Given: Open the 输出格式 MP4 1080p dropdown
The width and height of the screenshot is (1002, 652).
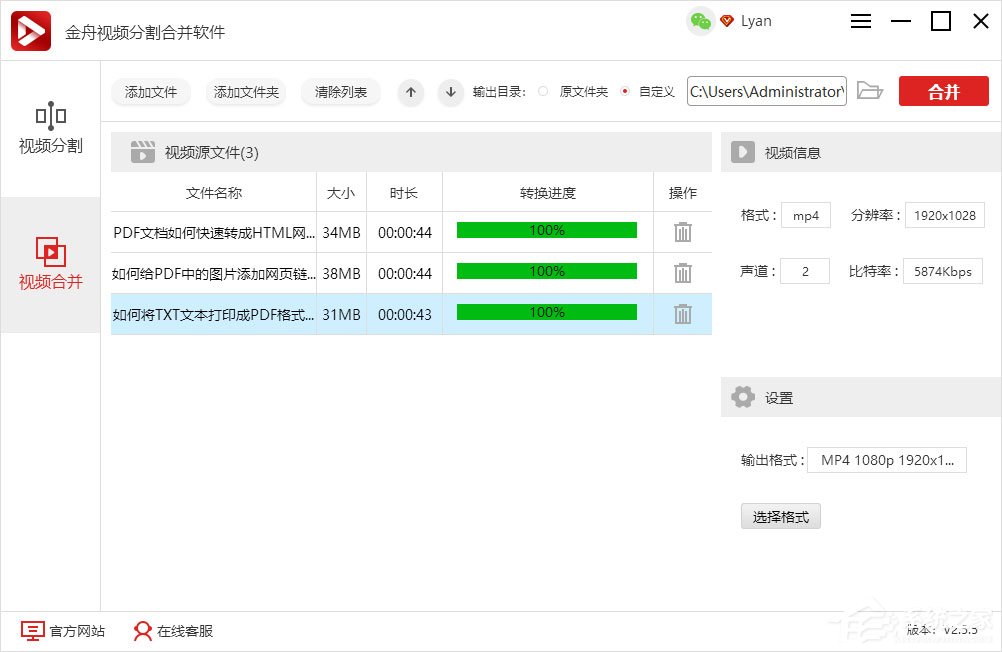Looking at the screenshot, I should pyautogui.click(x=886, y=460).
